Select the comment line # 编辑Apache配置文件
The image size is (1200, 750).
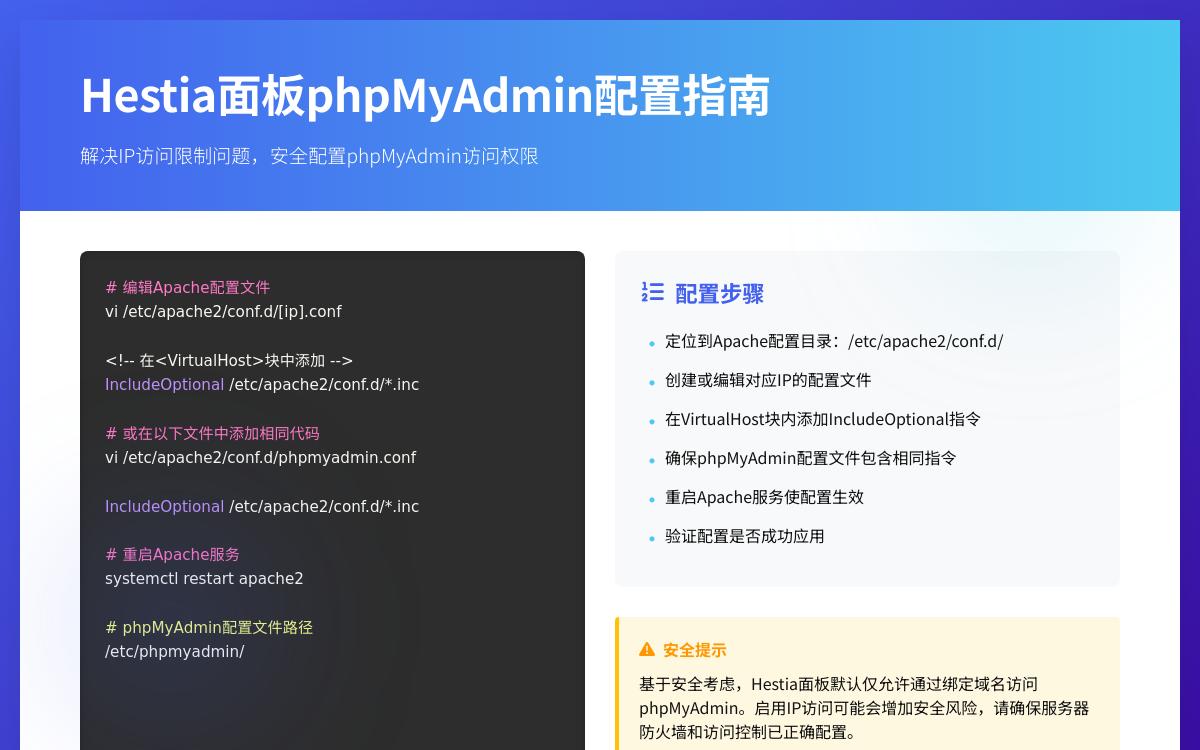187,287
